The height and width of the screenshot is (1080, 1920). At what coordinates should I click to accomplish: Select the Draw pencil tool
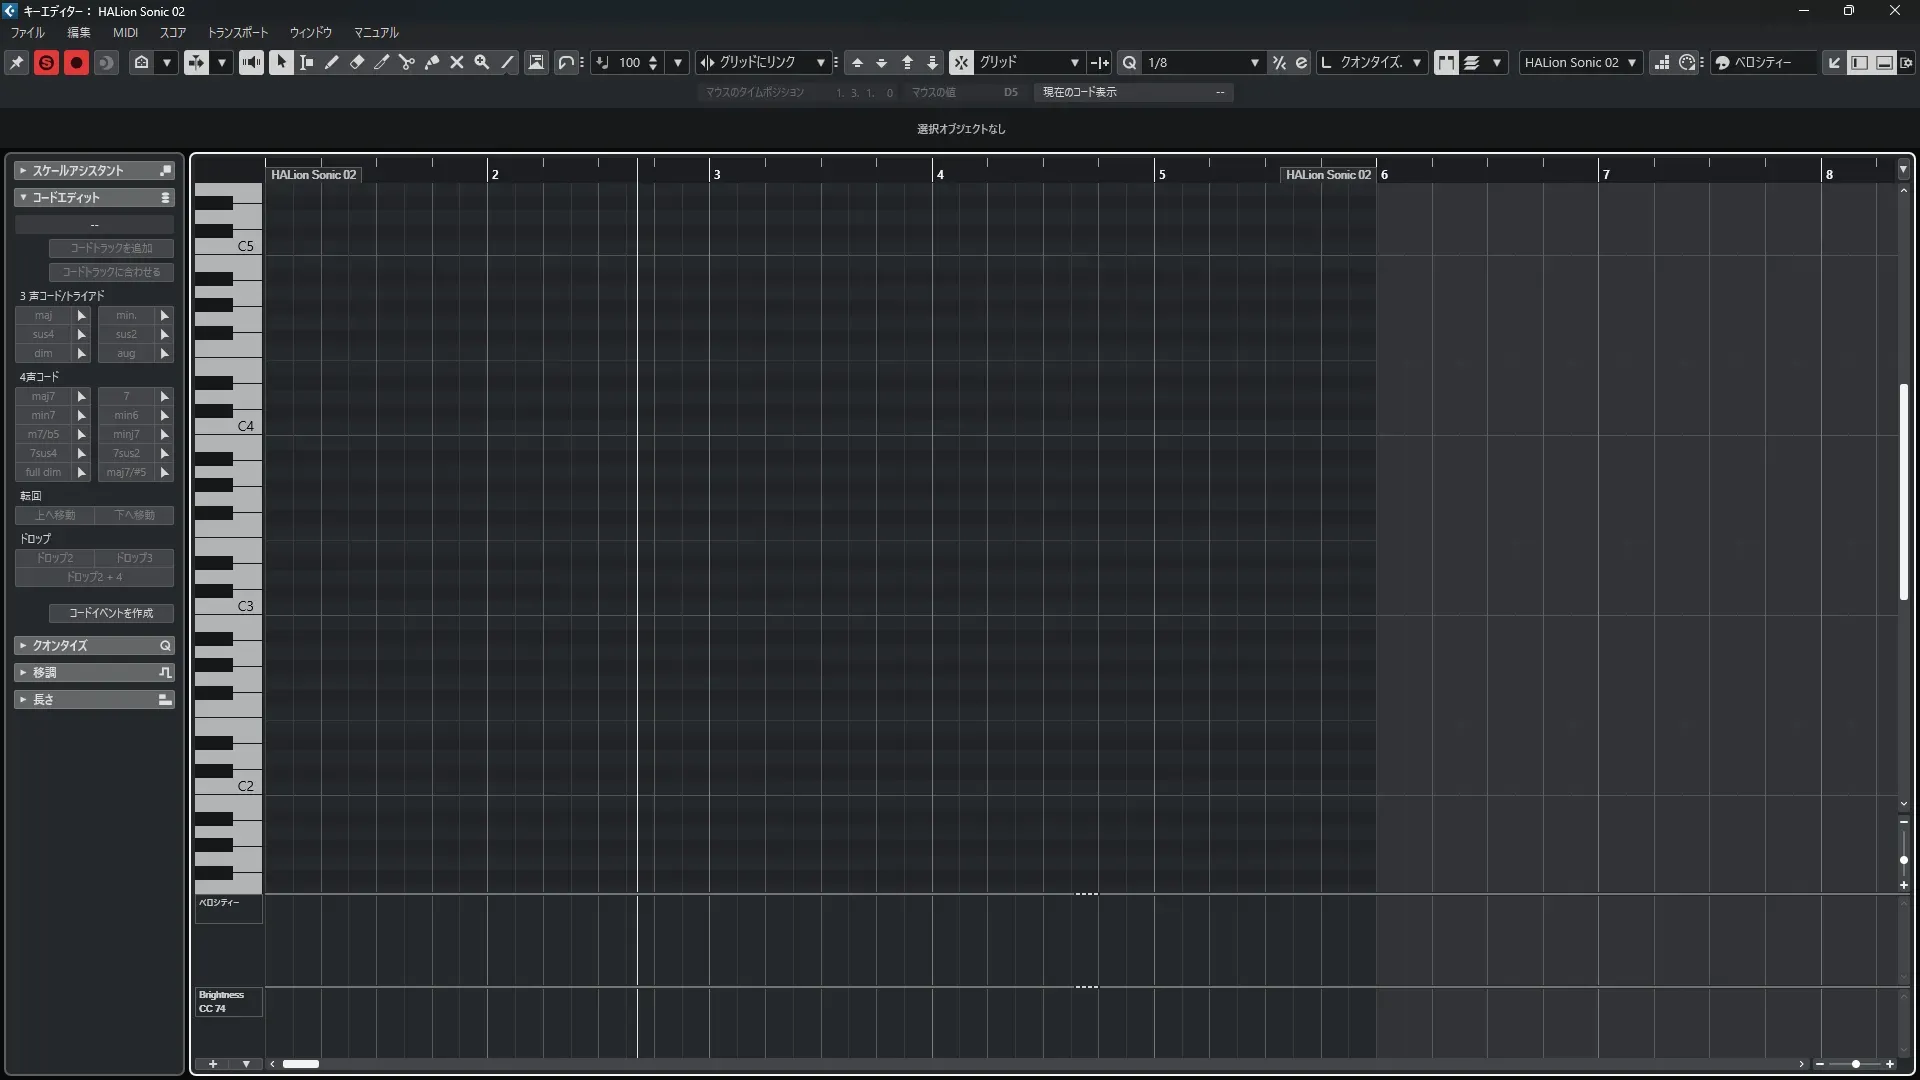(x=331, y=62)
